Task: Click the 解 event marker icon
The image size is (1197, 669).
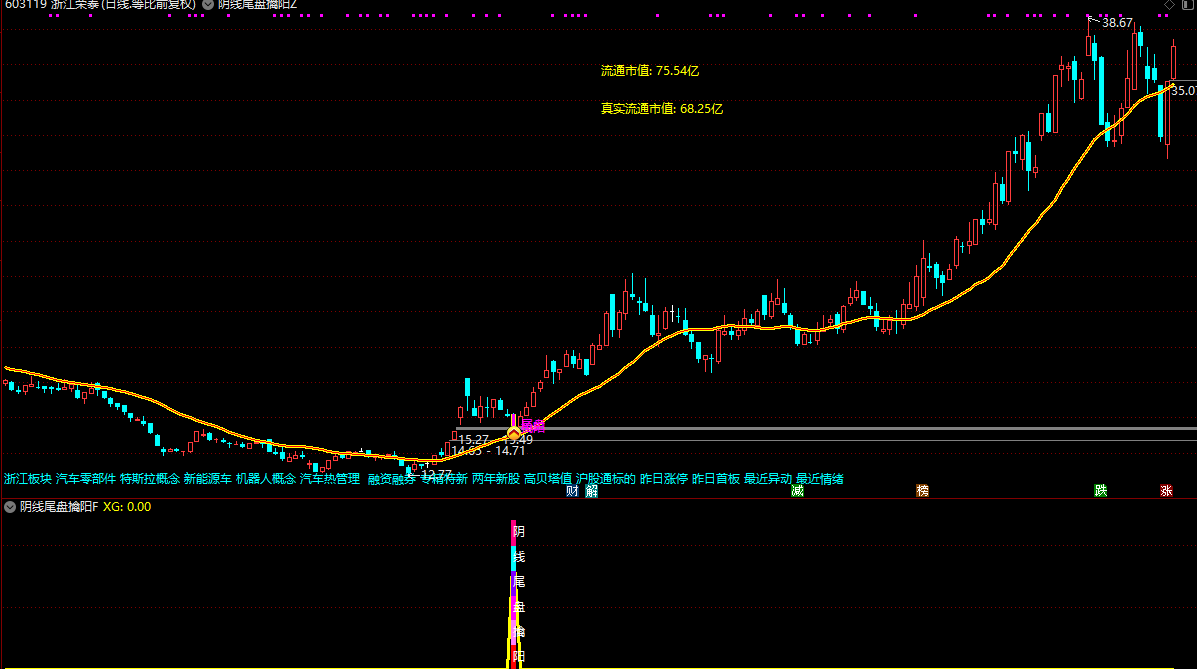Action: 591,491
